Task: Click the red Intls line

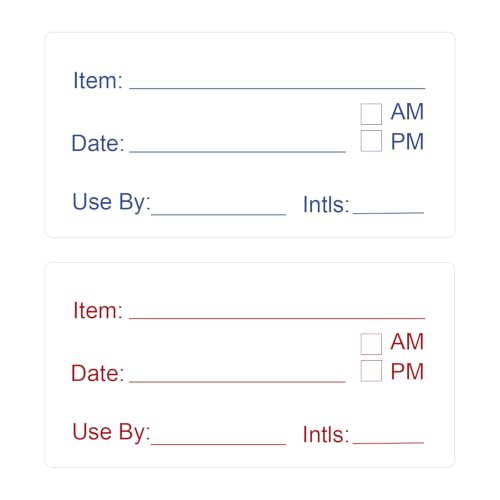Action: coord(388,442)
